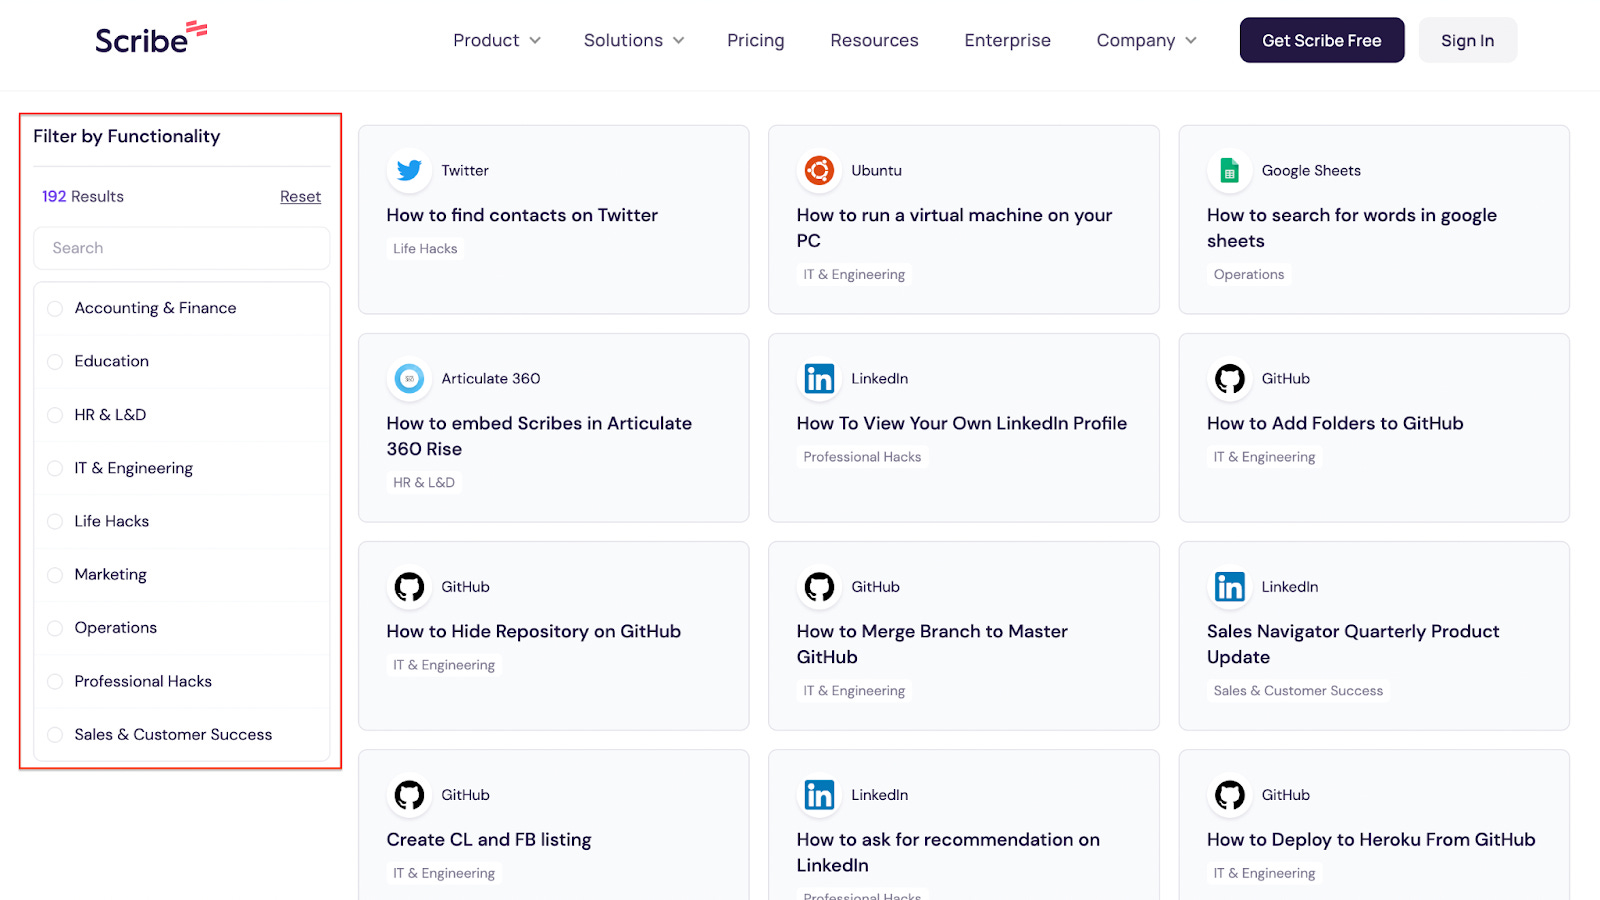Click LinkedIn icon on View Your Own Profile card
Image resolution: width=1600 pixels, height=900 pixels.
tap(819, 379)
